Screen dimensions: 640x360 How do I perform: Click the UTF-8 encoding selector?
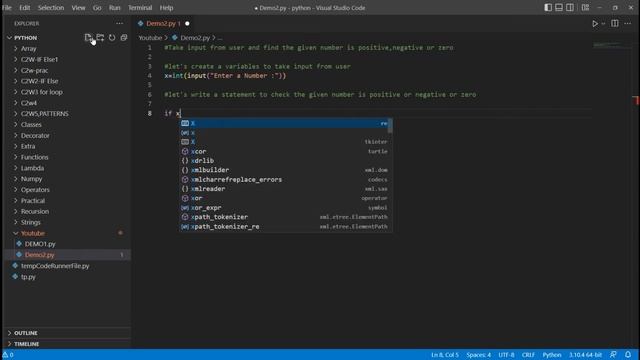point(506,355)
